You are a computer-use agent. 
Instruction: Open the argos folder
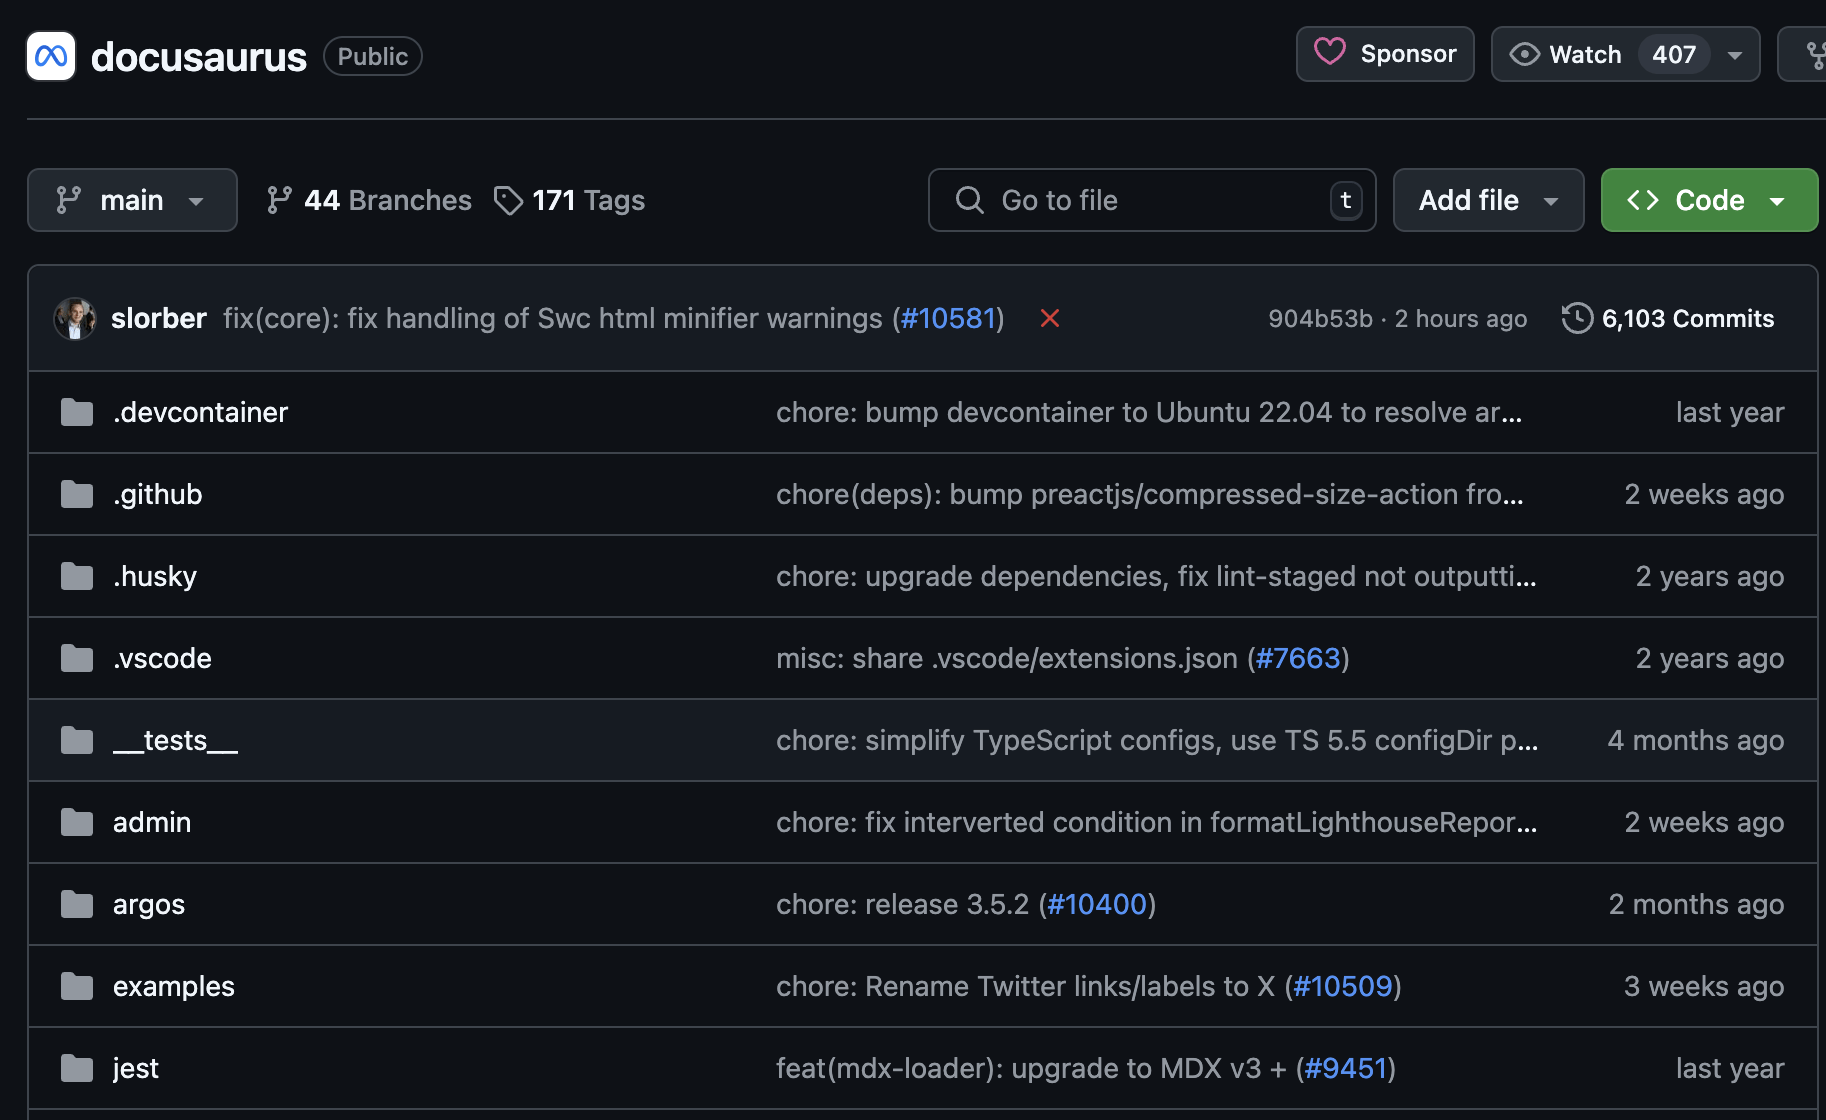pos(148,904)
